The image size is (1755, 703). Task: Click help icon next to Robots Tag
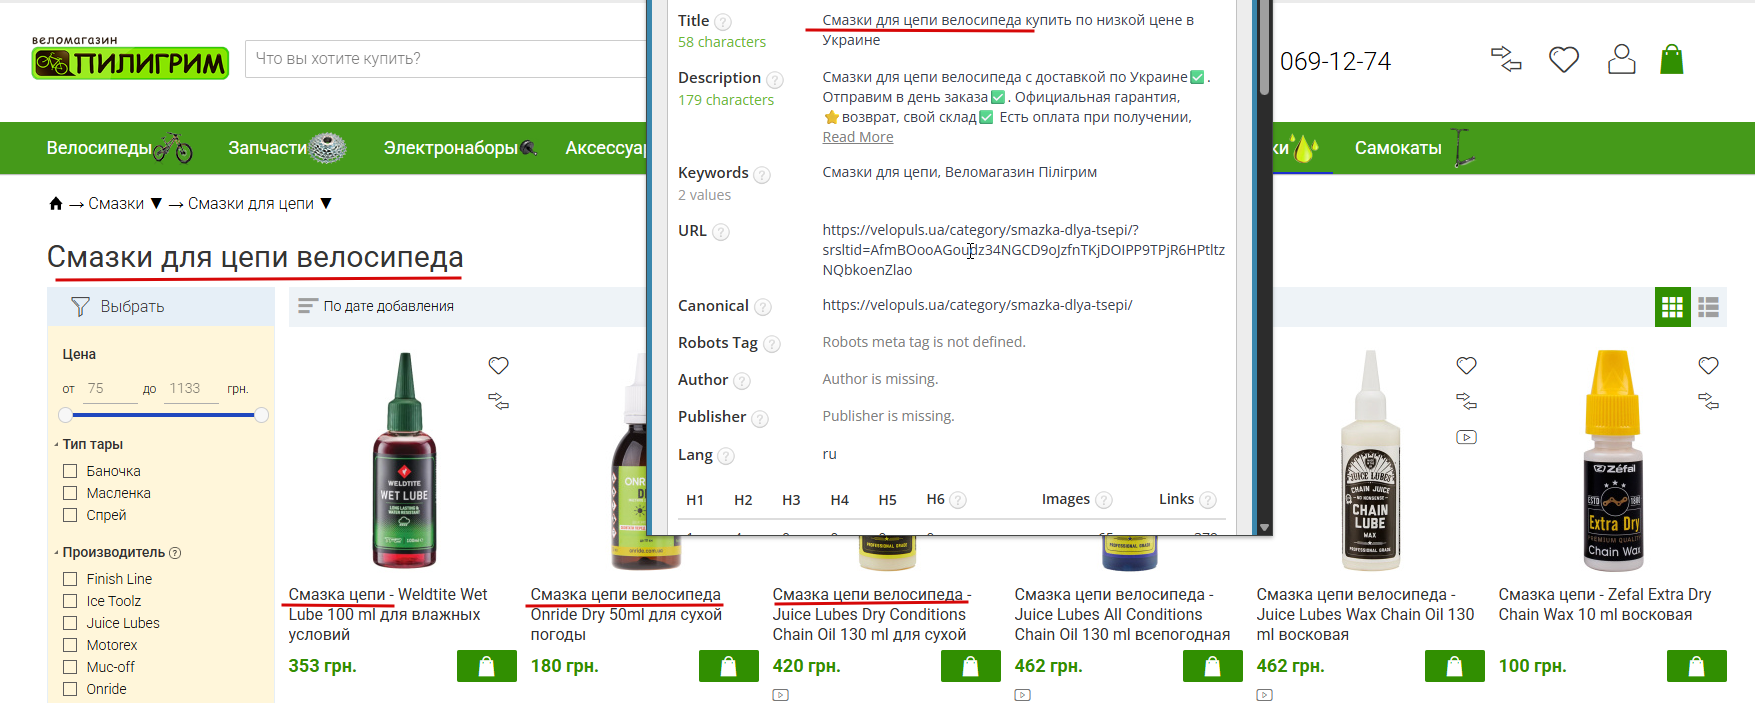(772, 344)
